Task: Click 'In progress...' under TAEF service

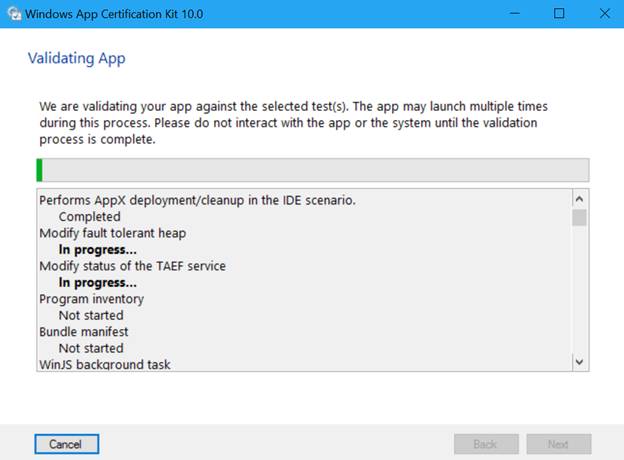Action: click(x=98, y=283)
